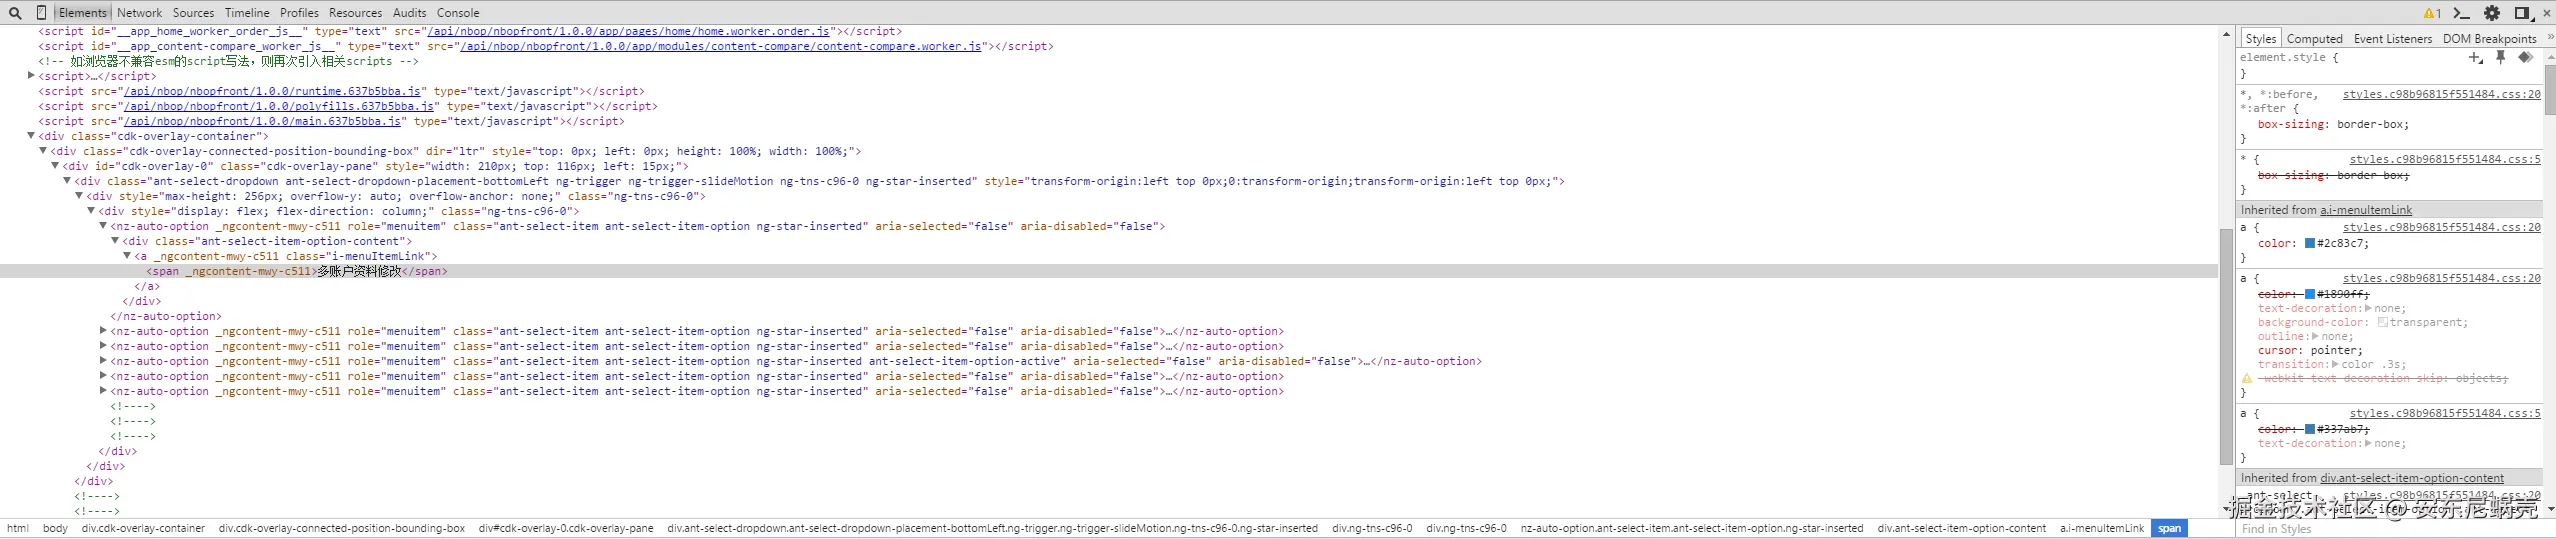Image resolution: width=2556 pixels, height=539 pixels.
Task: Open home.worker.order.js script link
Action: pyautogui.click(x=628, y=31)
